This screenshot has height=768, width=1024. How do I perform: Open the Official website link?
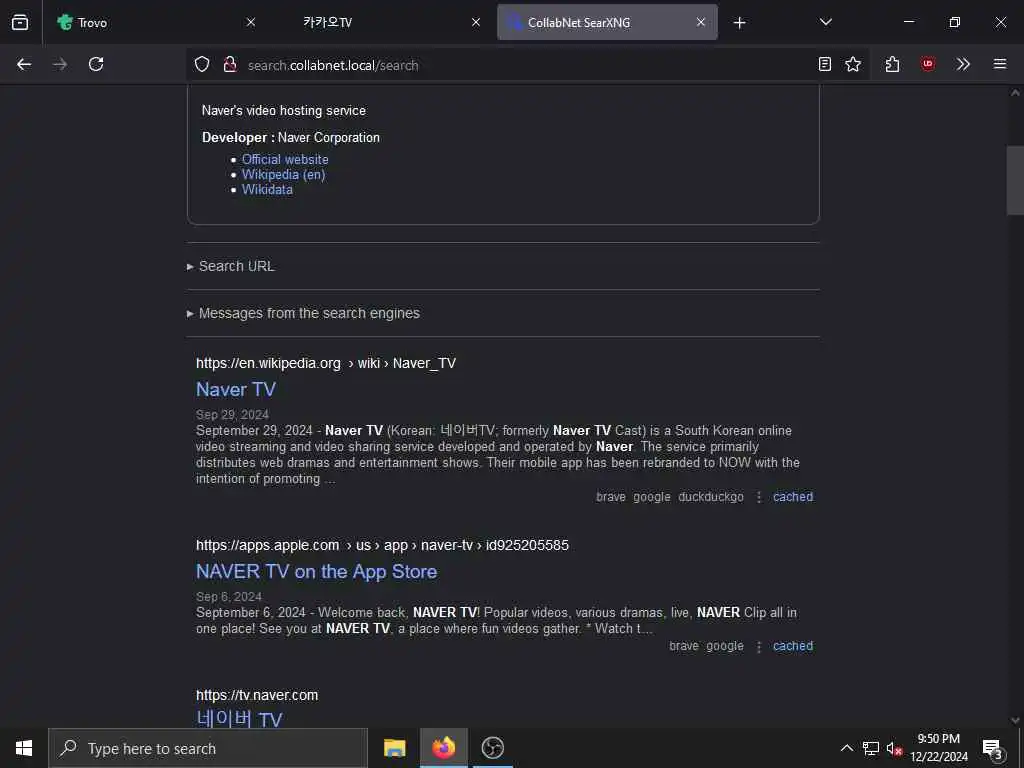[285, 159]
